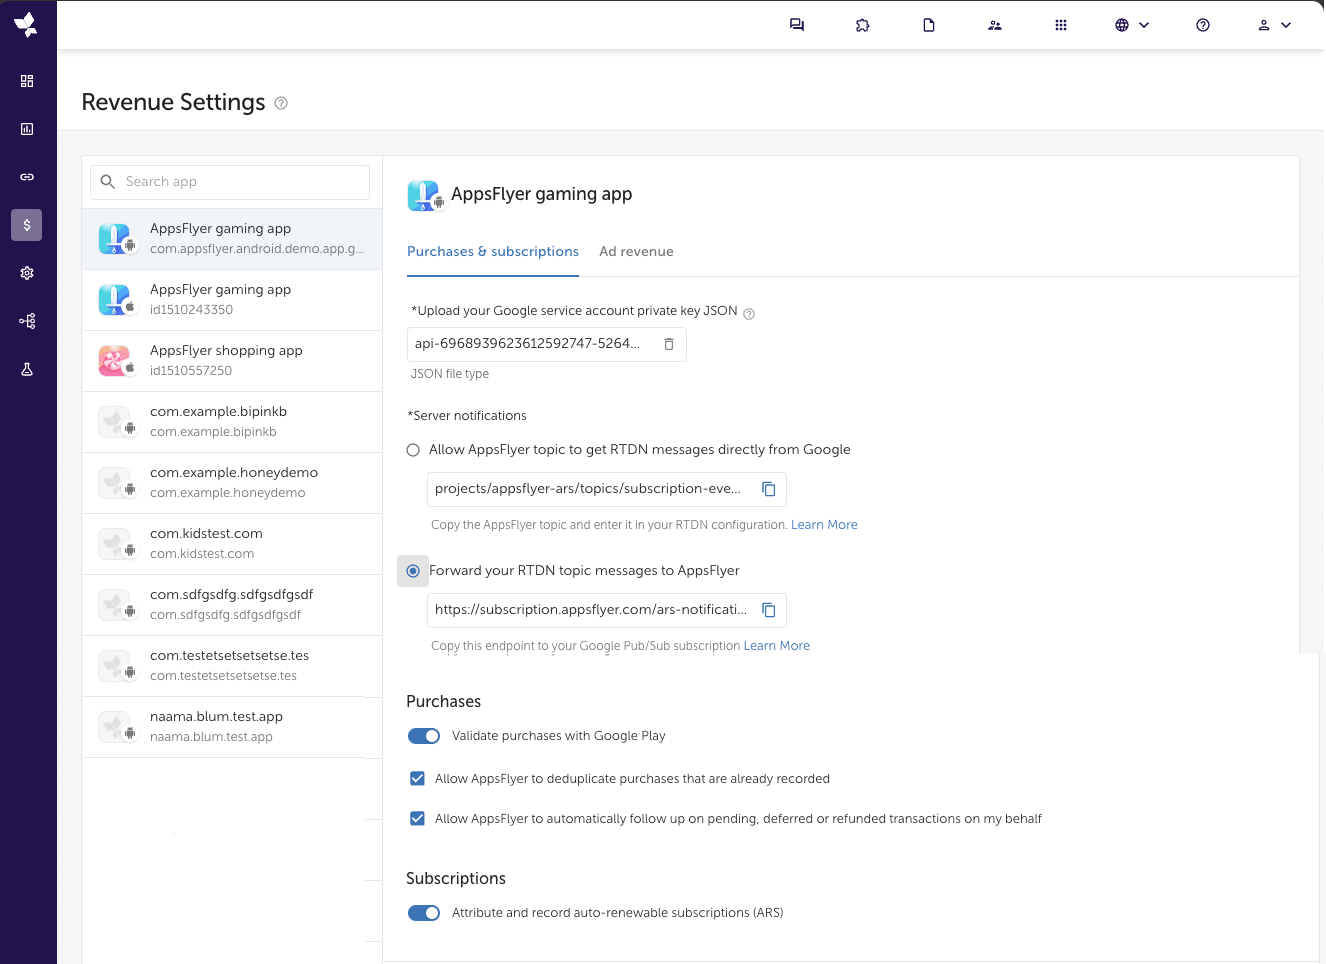Click the JSON file type hint text
The height and width of the screenshot is (964, 1326).
tap(450, 374)
